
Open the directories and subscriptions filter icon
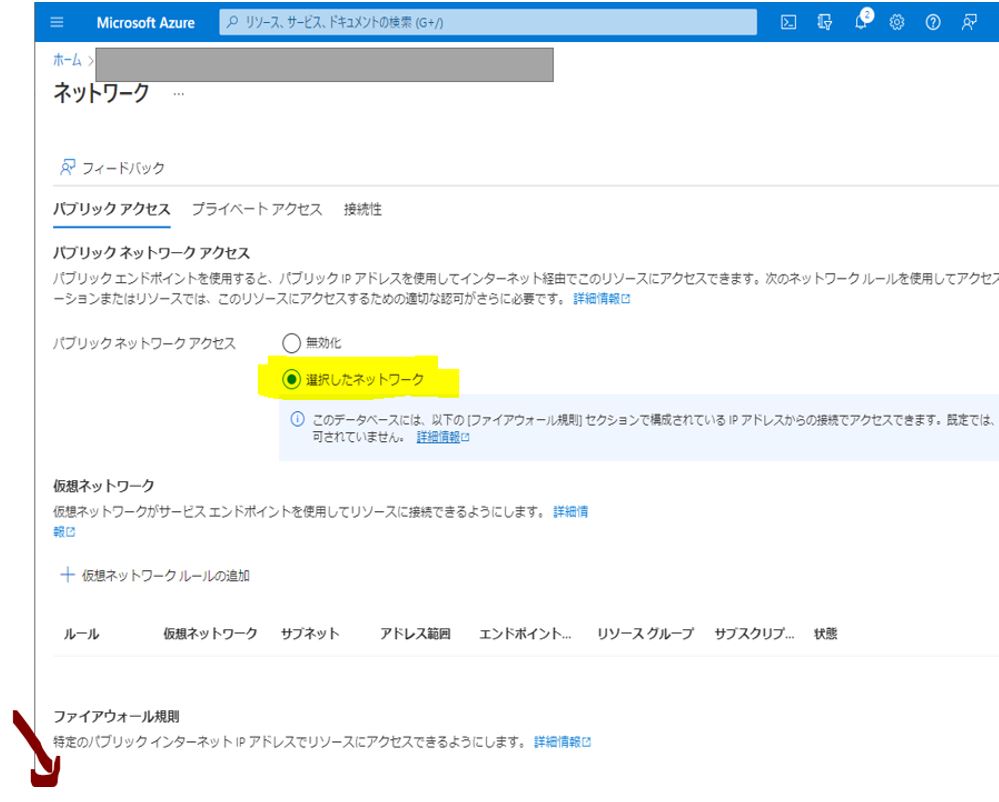click(x=824, y=22)
